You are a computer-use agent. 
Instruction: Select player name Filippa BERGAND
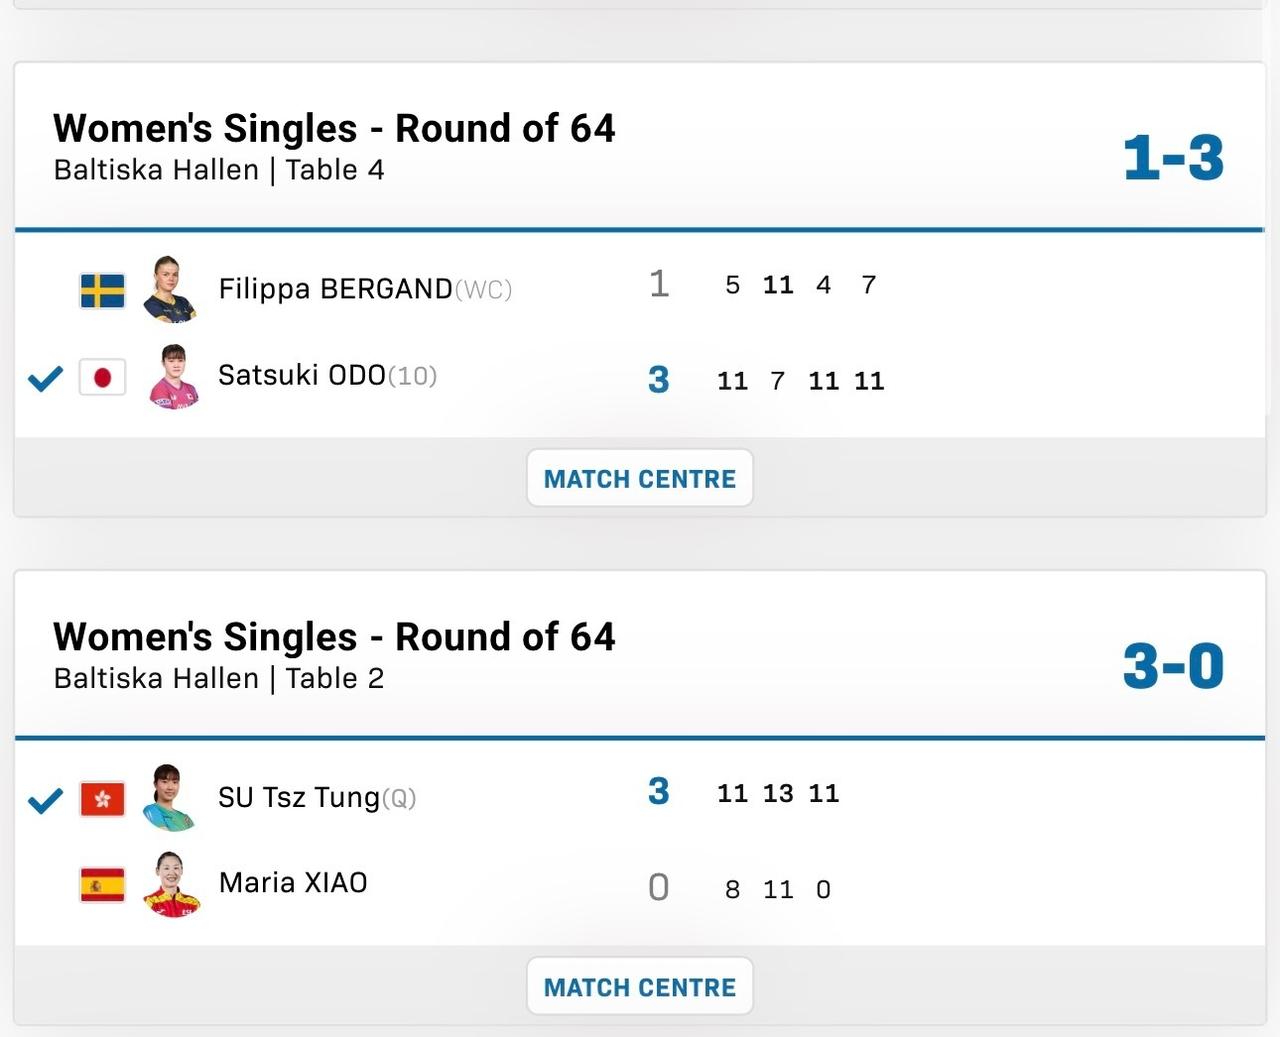point(335,289)
